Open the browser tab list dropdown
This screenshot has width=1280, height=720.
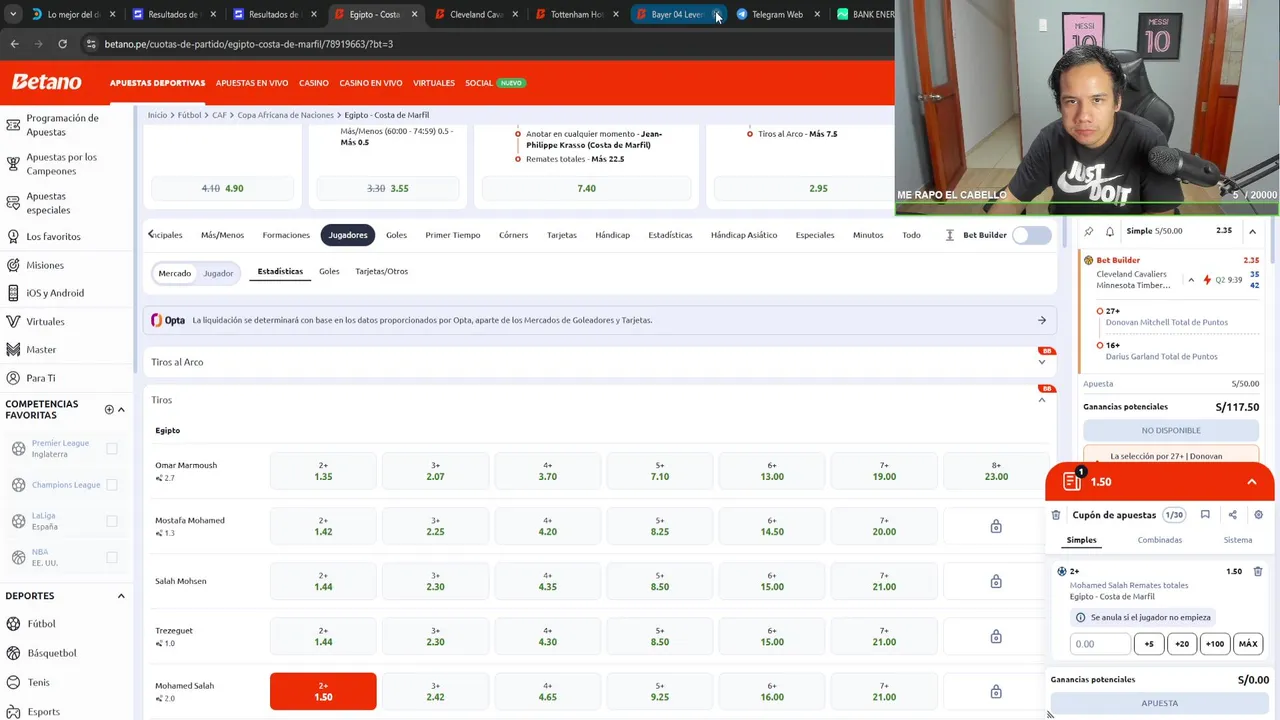[x=13, y=14]
